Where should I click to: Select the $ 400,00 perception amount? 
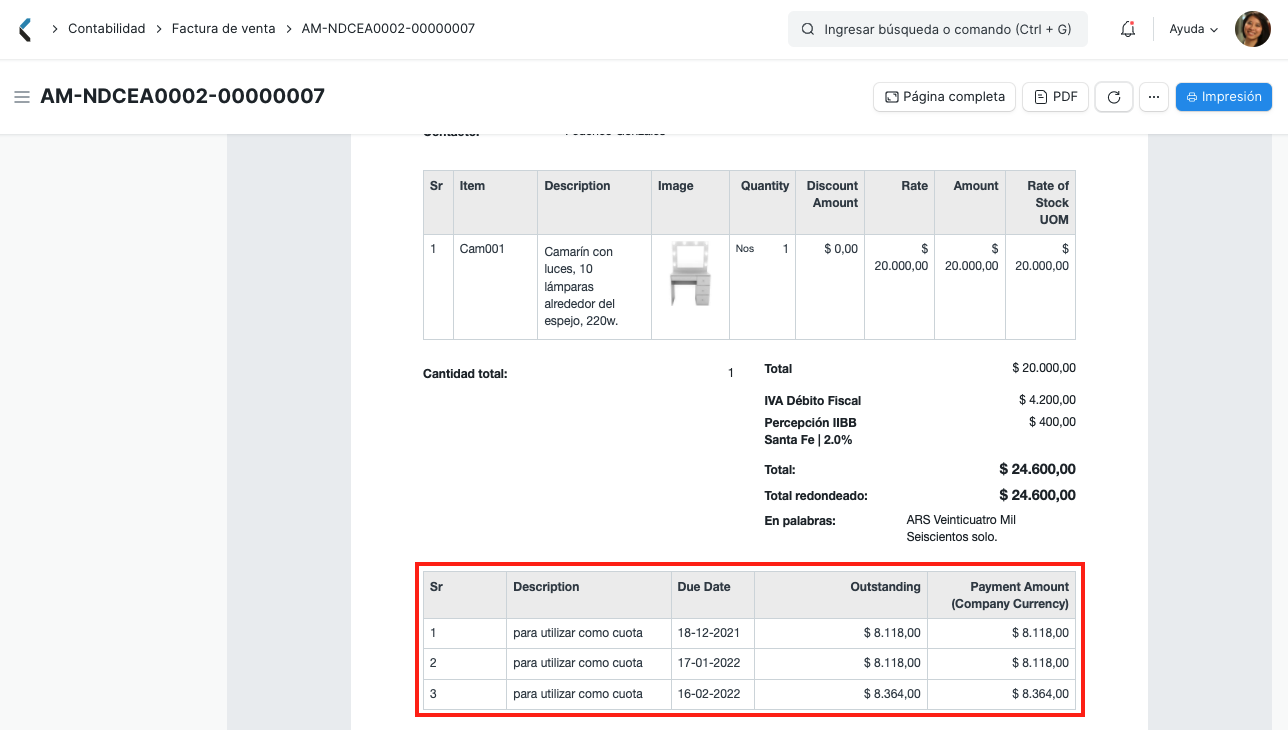click(1052, 422)
